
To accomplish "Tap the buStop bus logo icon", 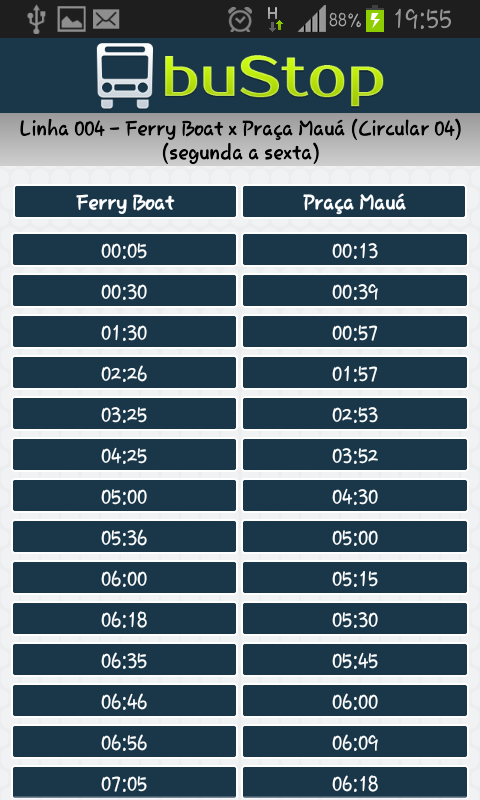I will coord(125,76).
